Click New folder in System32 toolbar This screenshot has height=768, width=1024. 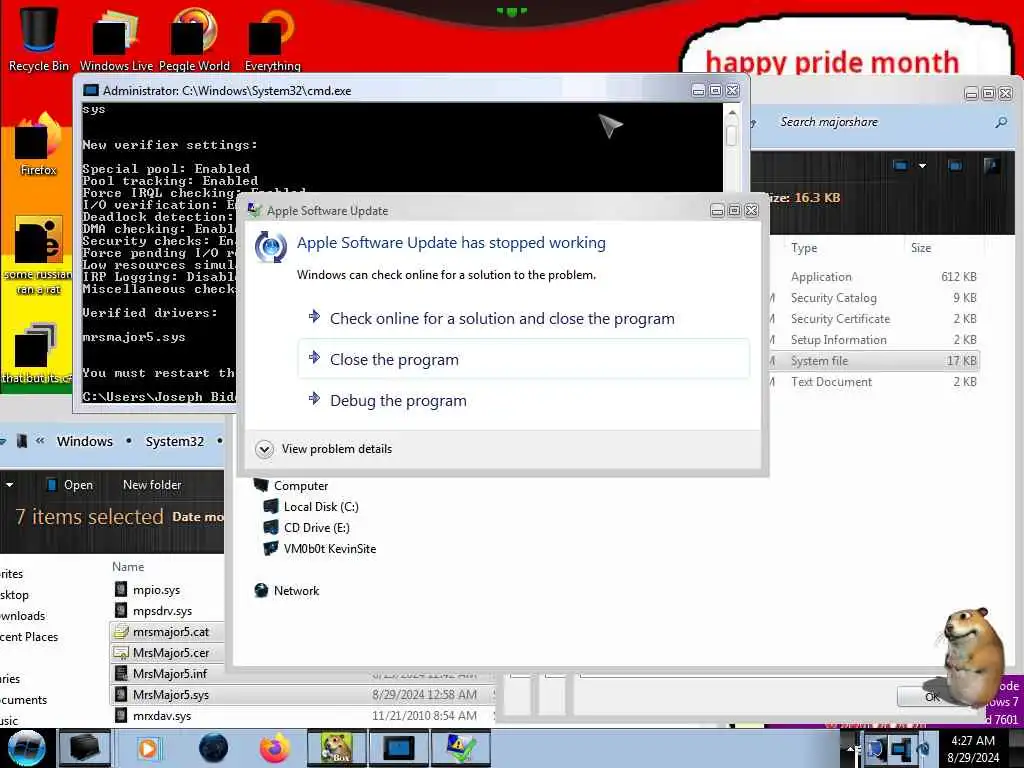coord(152,485)
